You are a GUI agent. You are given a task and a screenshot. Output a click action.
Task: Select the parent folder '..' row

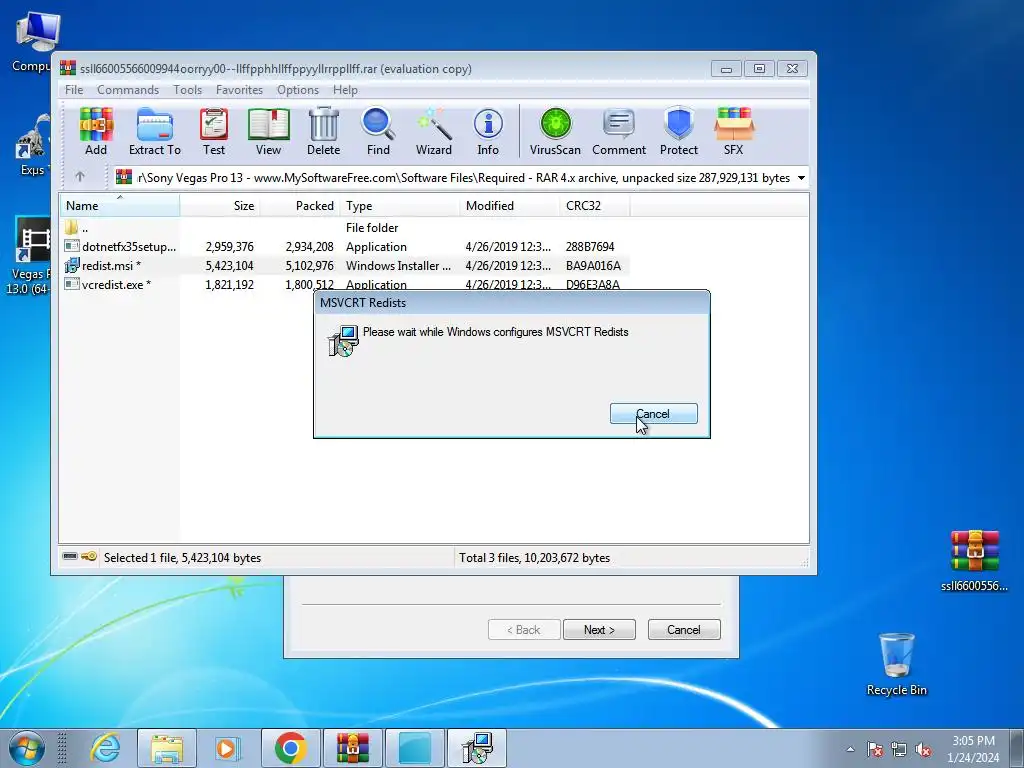(x=345, y=227)
